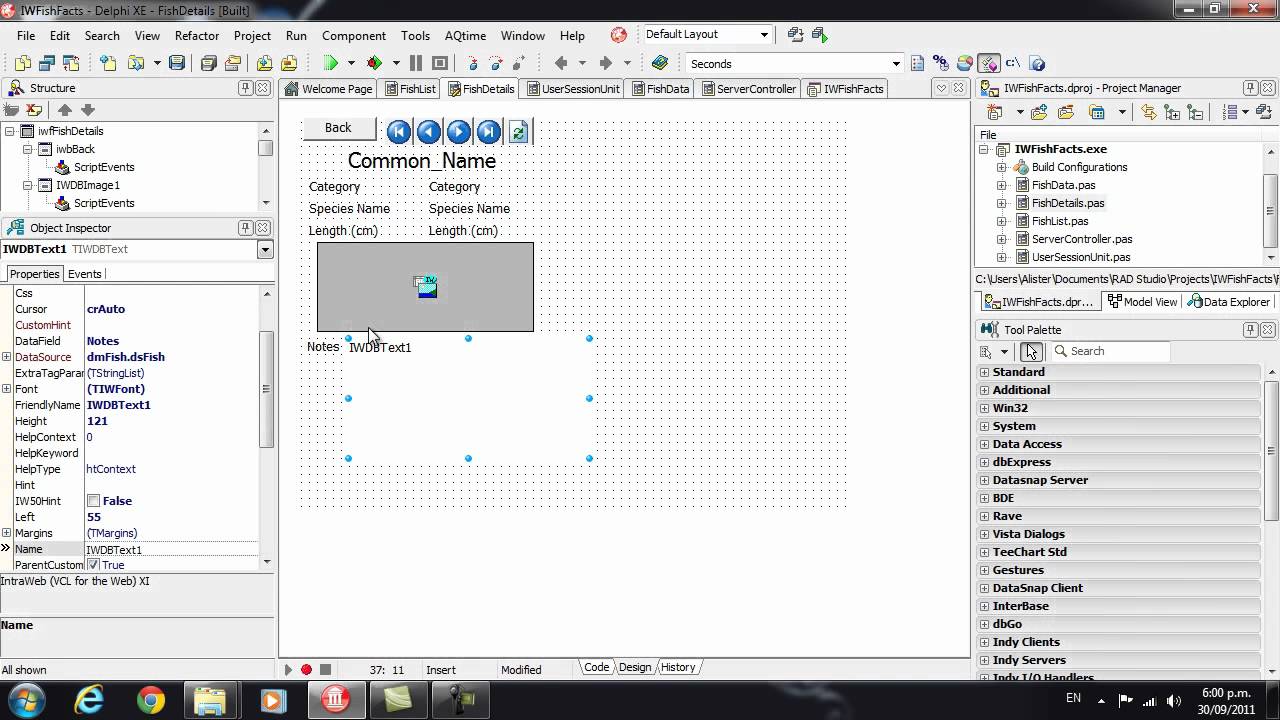Click the Pause toolbar icon
Image resolution: width=1280 pixels, height=720 pixels.
416,63
